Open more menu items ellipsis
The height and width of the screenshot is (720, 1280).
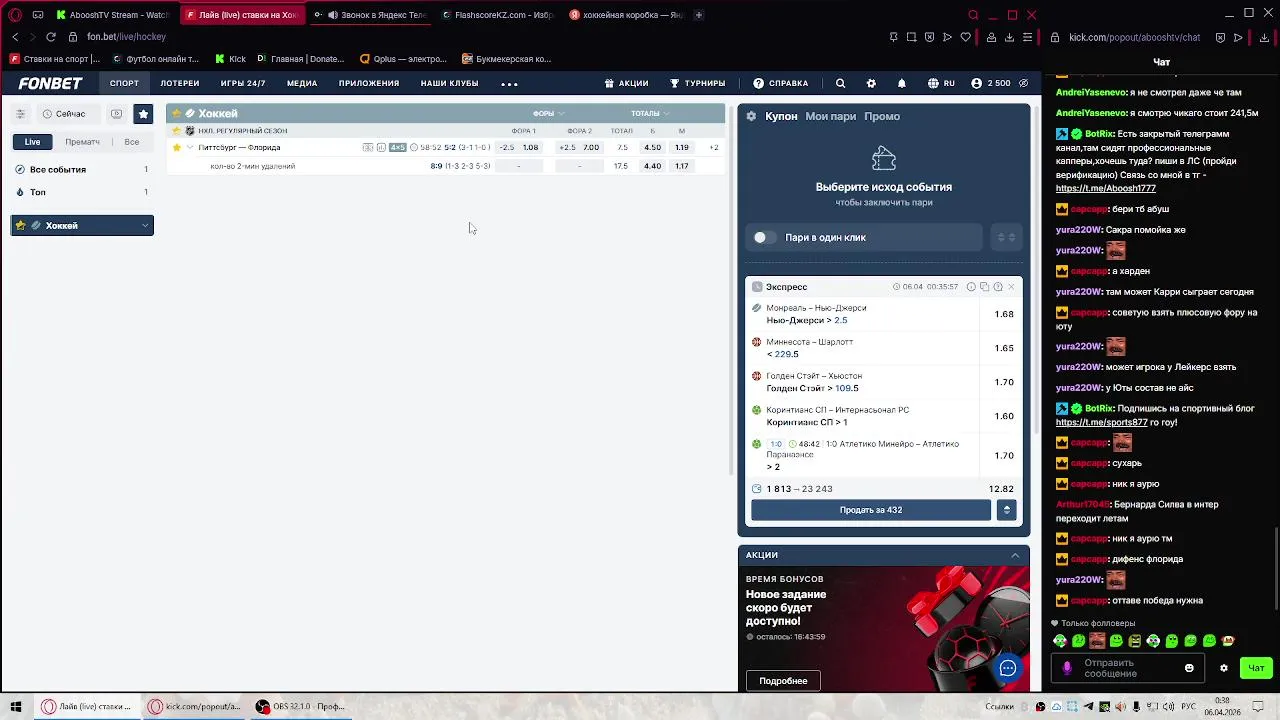tap(509, 84)
